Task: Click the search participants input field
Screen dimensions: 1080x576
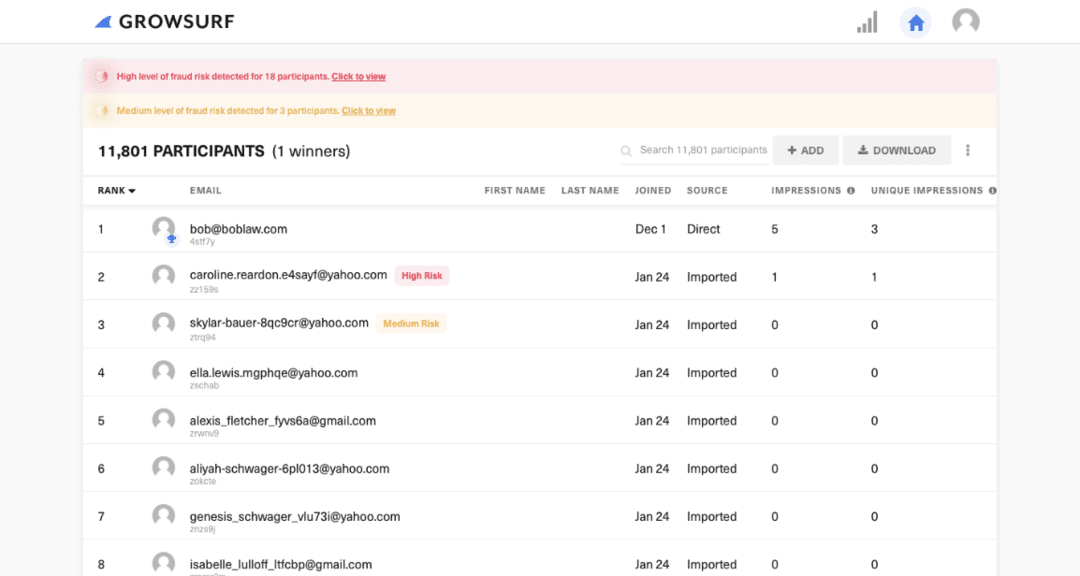Action: point(700,150)
